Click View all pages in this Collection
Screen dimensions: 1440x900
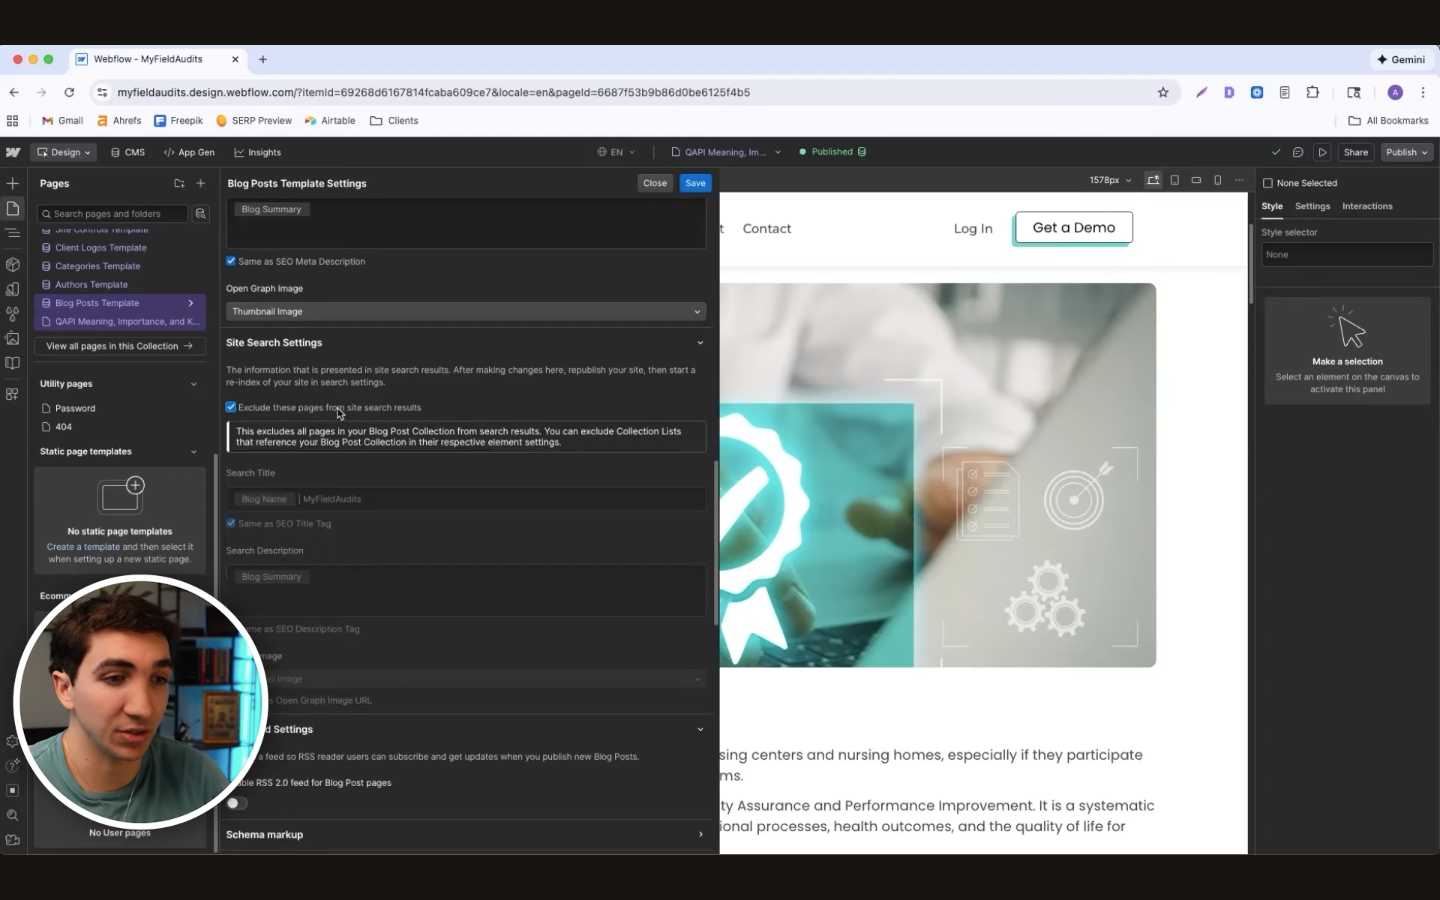pyautogui.click(x=120, y=346)
